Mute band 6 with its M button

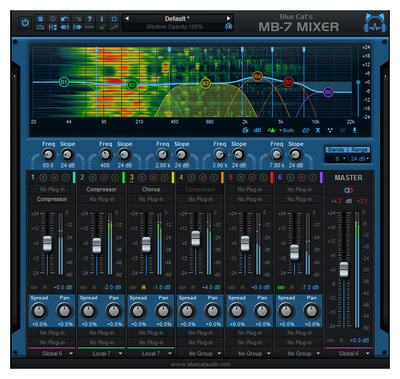(x=301, y=178)
